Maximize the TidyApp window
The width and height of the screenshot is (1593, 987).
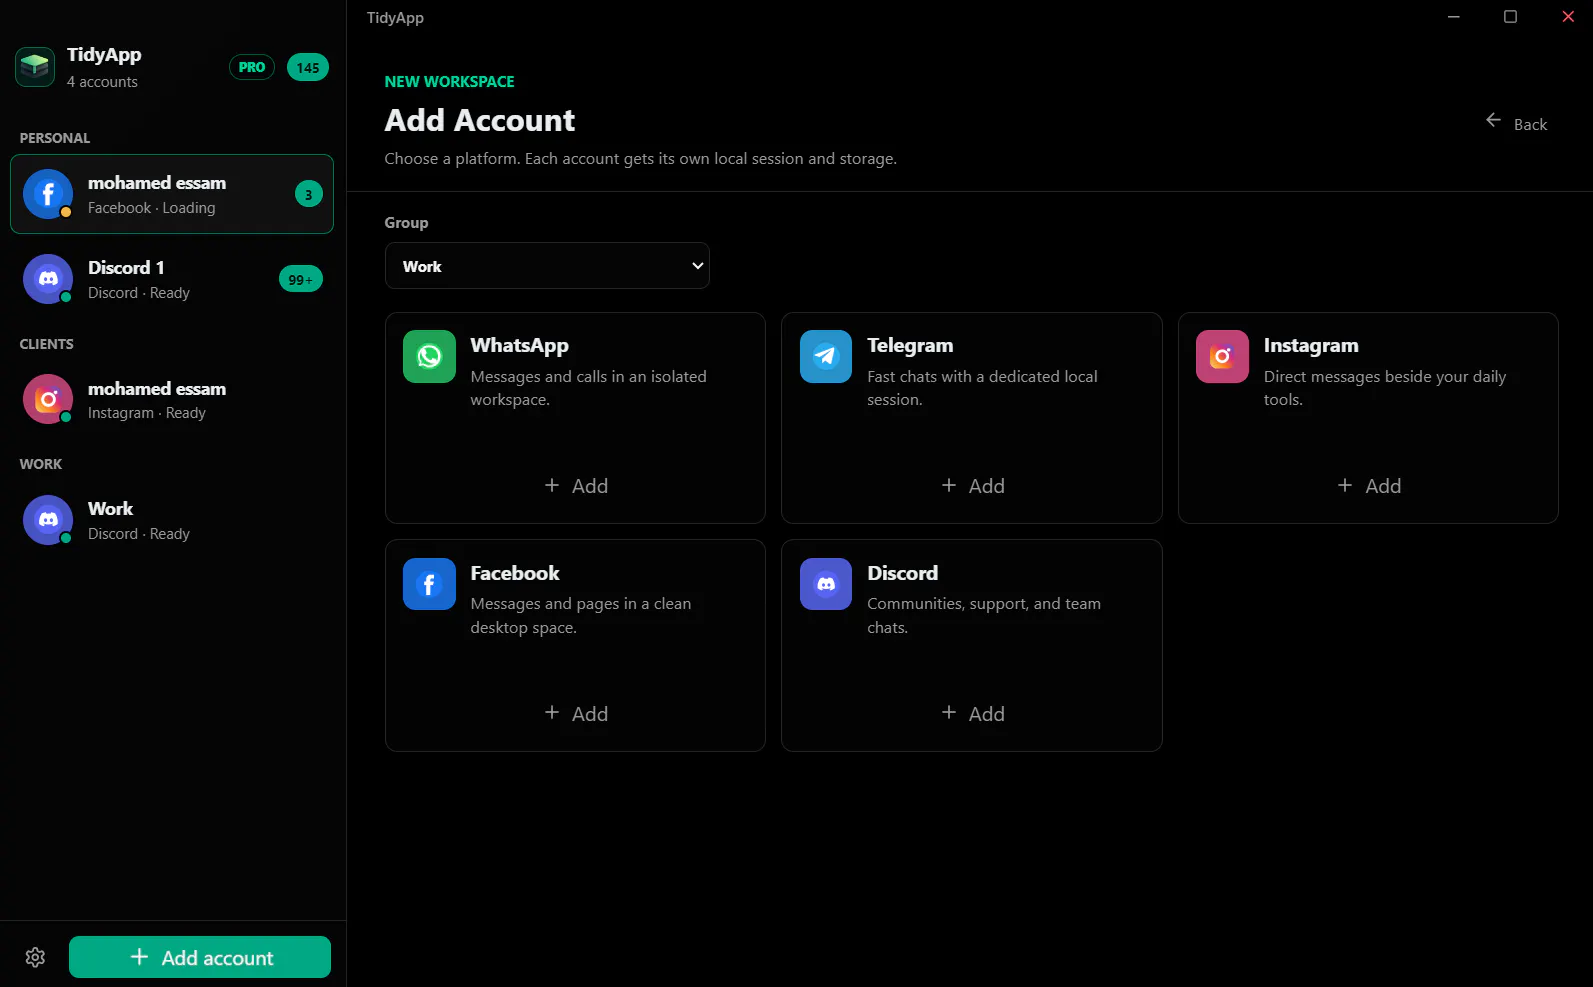(x=1511, y=17)
